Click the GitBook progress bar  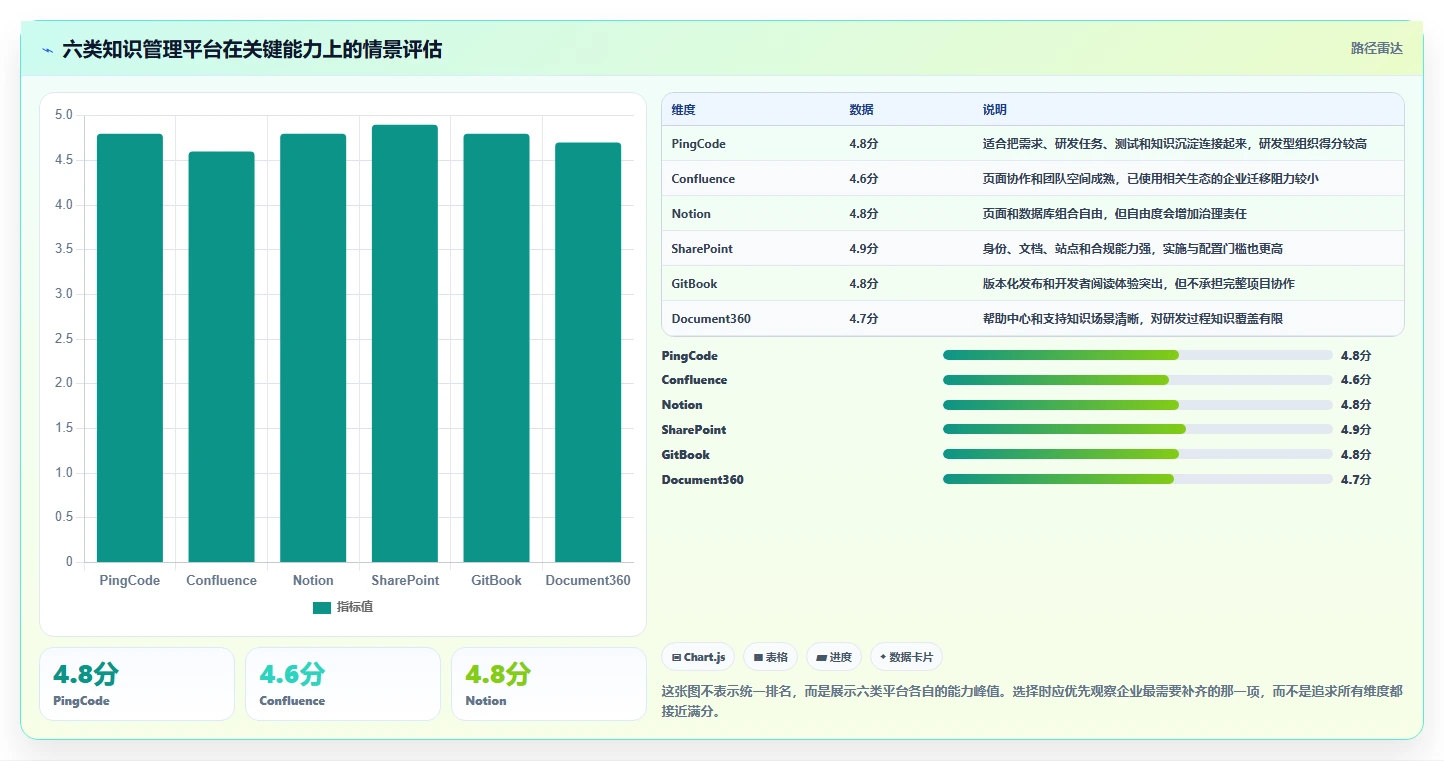(1137, 454)
